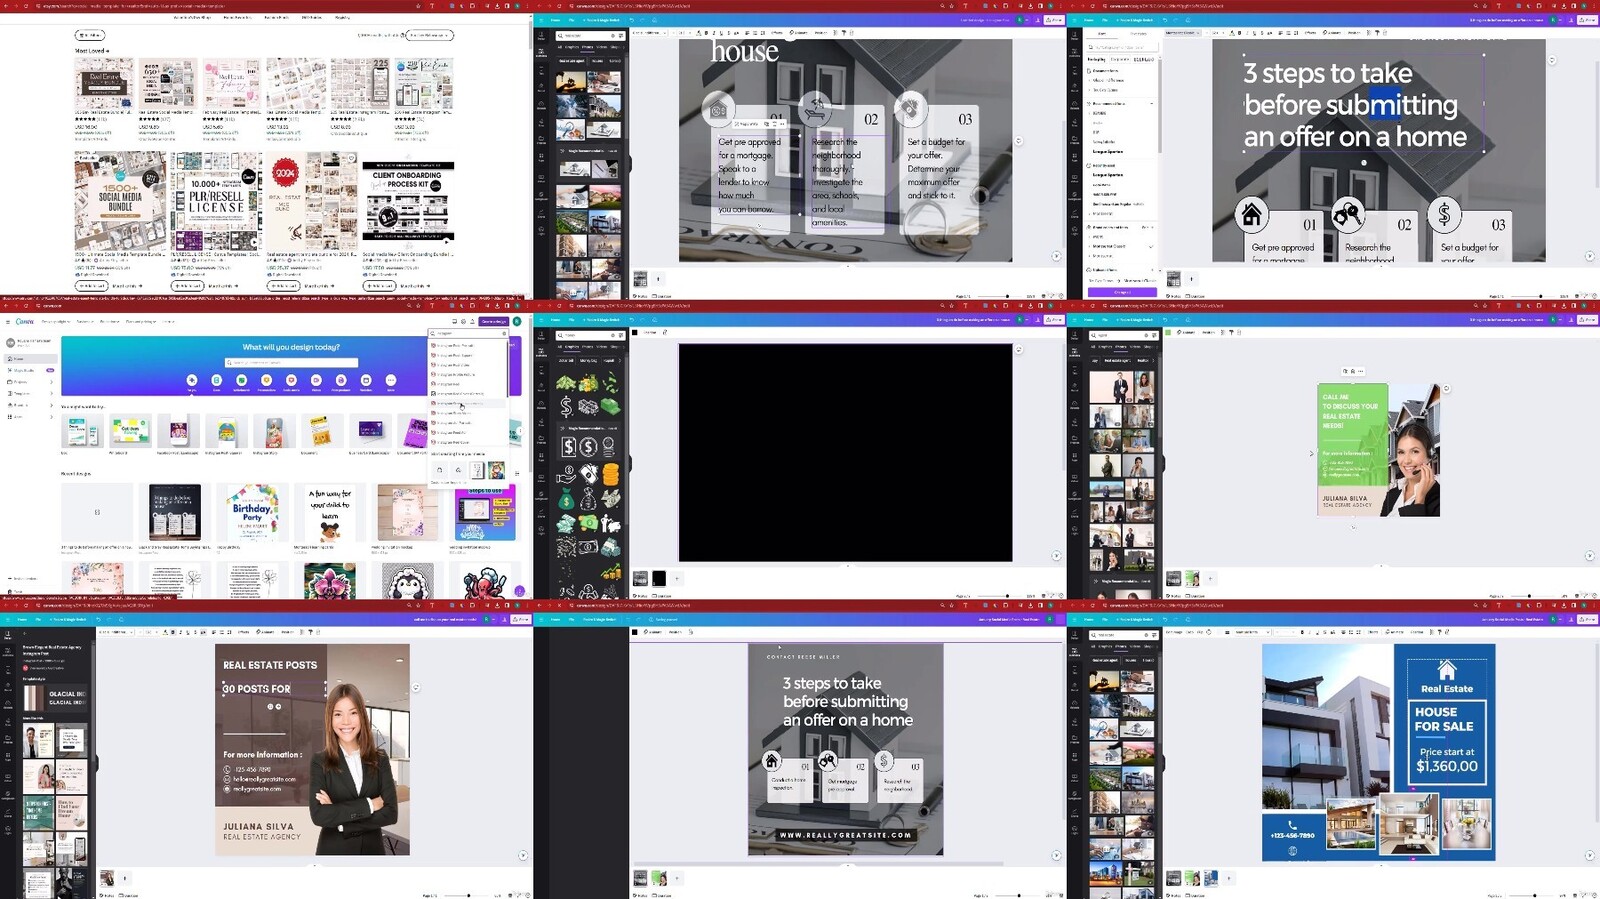The height and width of the screenshot is (899, 1600).
Task: Click black background color swatch above black canvas
Action: [x=634, y=332]
